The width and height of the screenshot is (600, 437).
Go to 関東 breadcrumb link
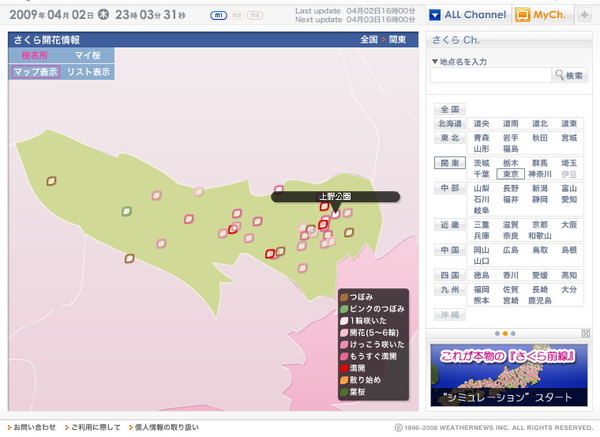pos(398,40)
